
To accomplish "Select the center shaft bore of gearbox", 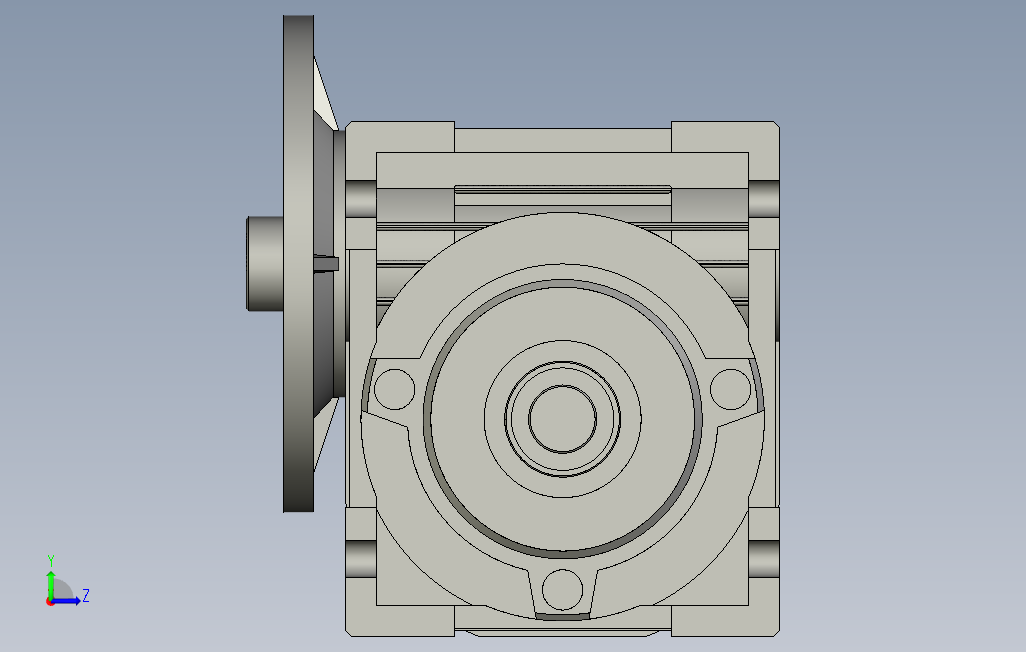I will point(563,419).
